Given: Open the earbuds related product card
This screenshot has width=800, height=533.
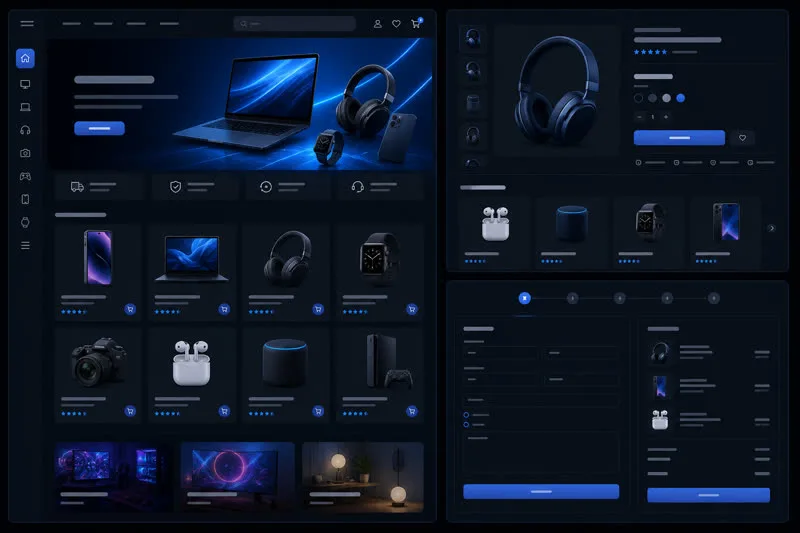Looking at the screenshot, I should (495, 233).
